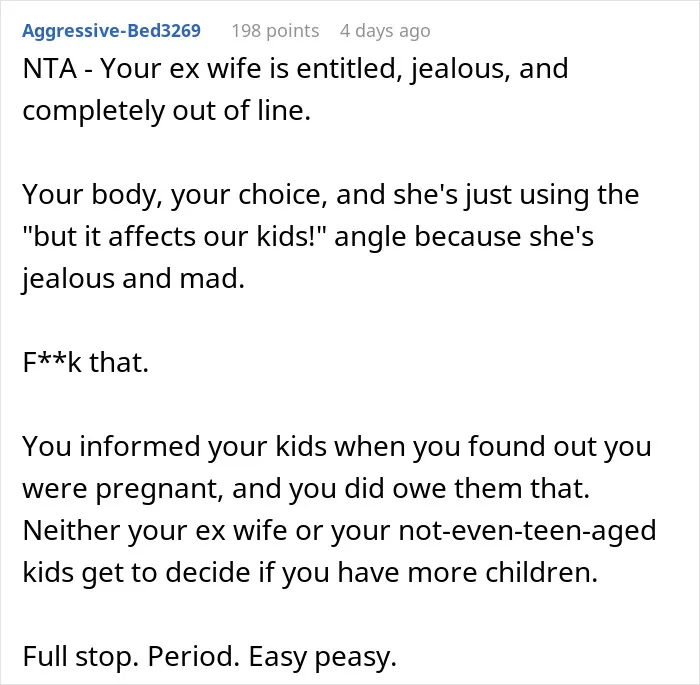Open the Aggressive-Bed3269 user profile link

112,31
